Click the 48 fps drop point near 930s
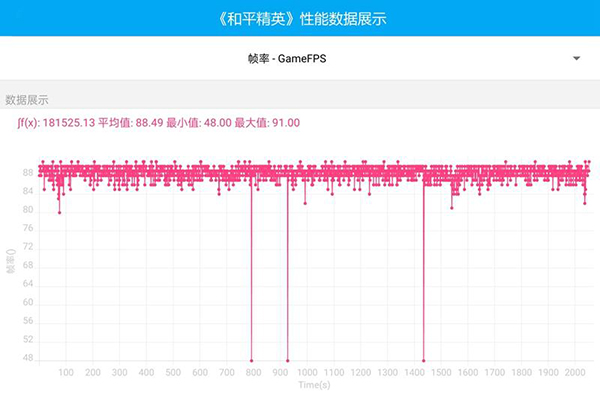The image size is (600, 400). [x=288, y=360]
